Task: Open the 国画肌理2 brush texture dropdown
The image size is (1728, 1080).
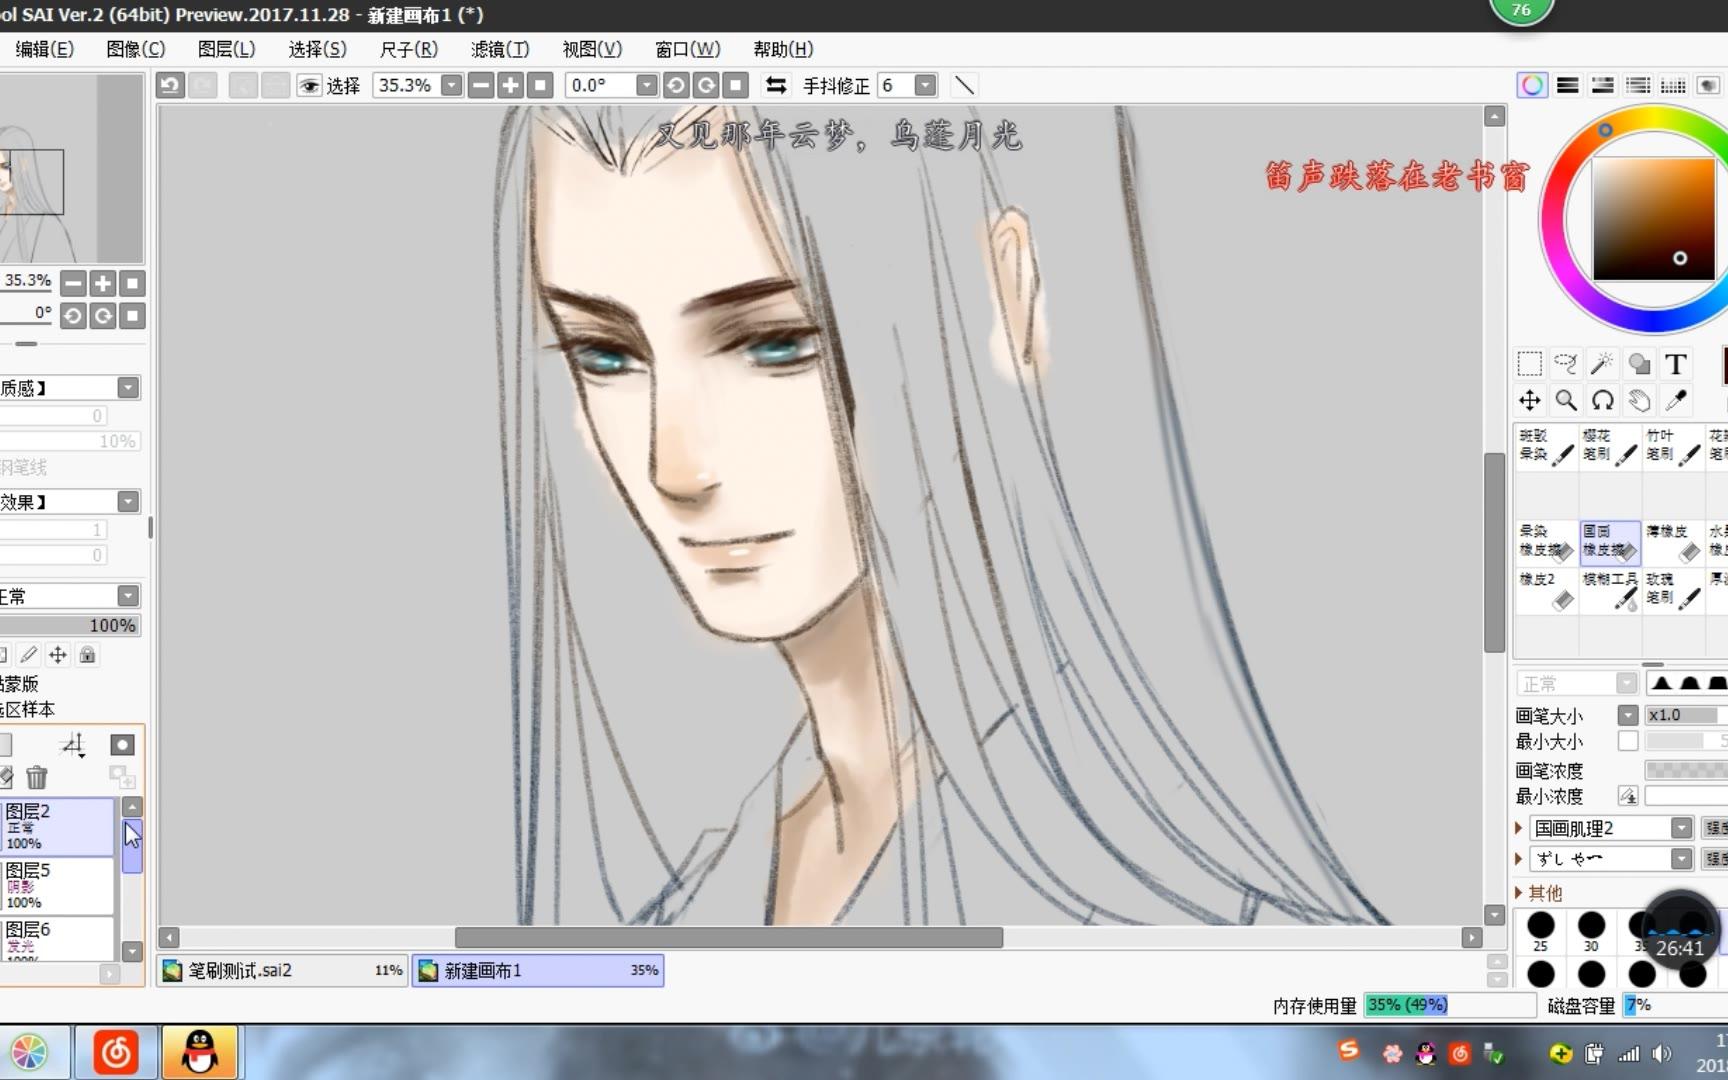Action: 1682,828
